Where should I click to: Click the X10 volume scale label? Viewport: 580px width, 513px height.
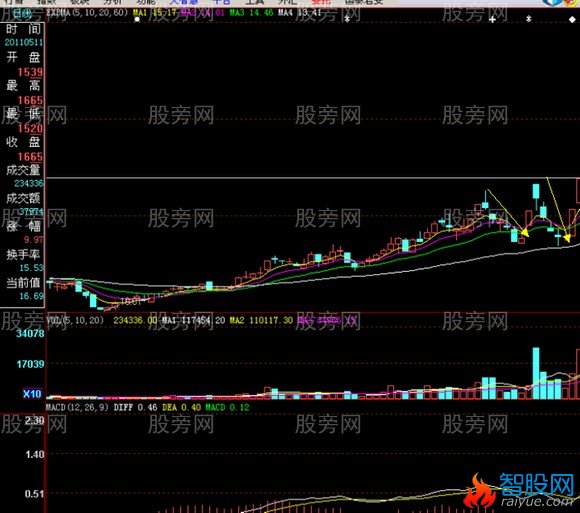[x=32, y=394]
